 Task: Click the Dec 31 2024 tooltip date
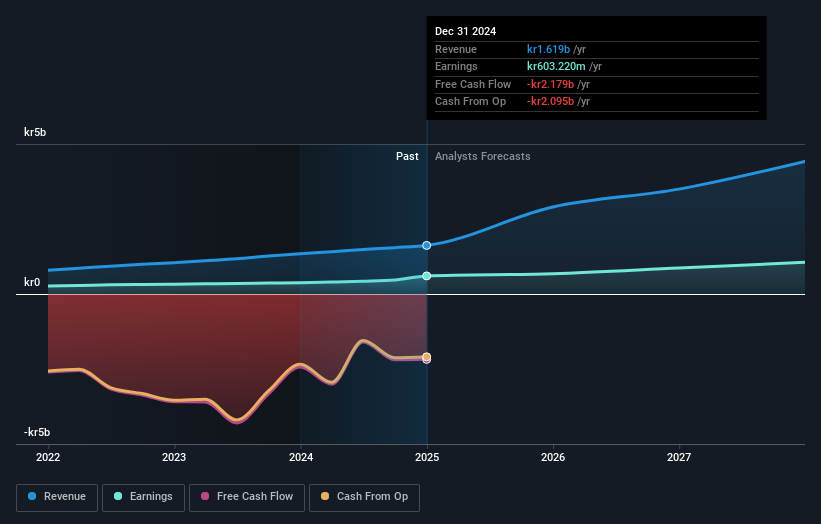pos(465,31)
